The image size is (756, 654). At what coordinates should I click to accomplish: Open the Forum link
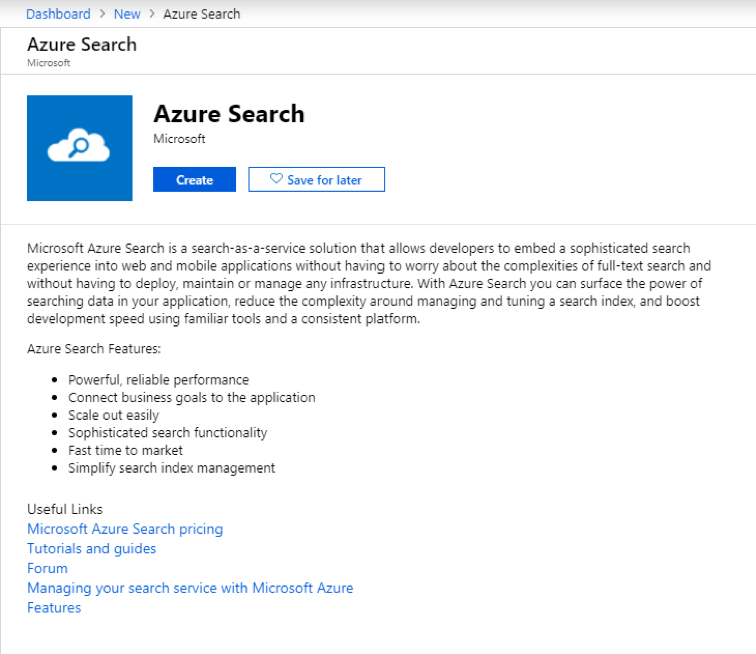(47, 568)
